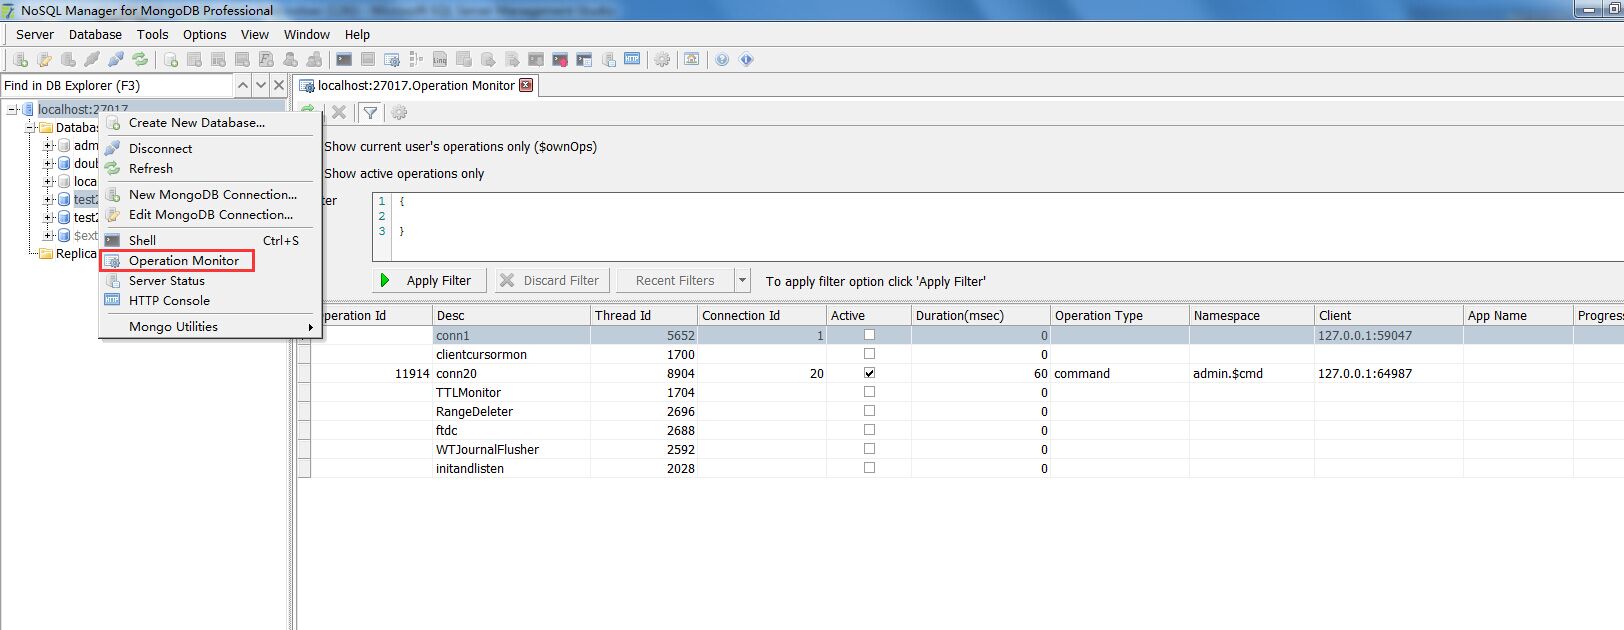The height and width of the screenshot is (630, 1624).
Task: Click the kill operation X icon
Action: [x=339, y=113]
